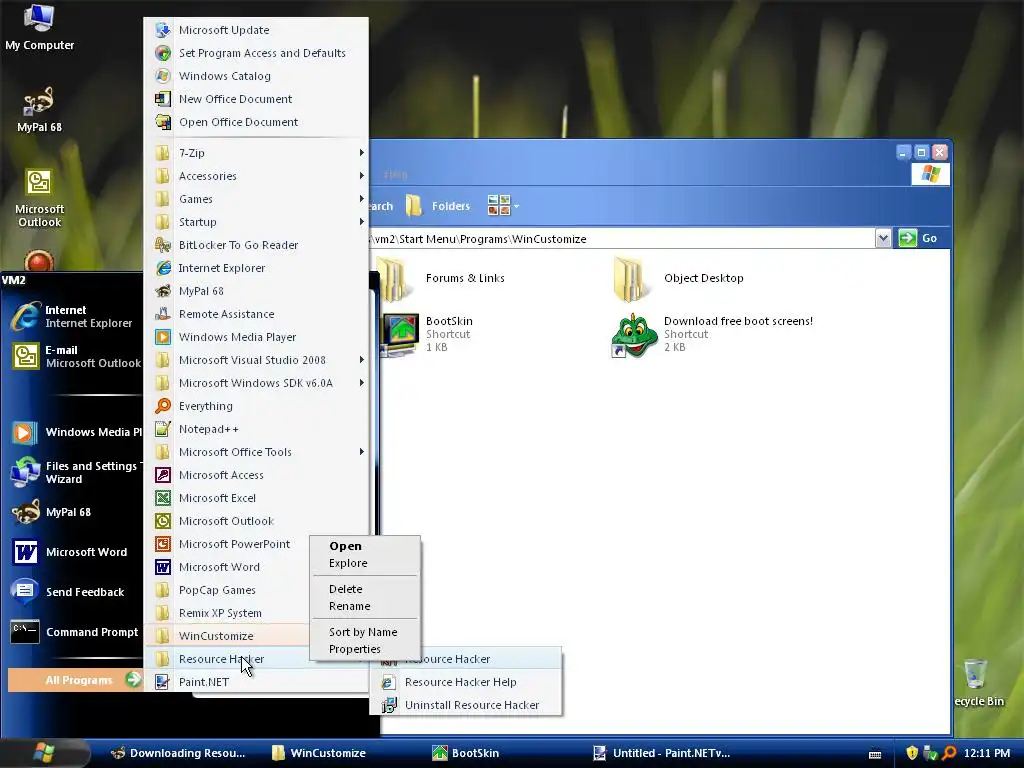Open the Views dropdown in Explorer toolbar
Image resolution: width=1024 pixels, height=768 pixels.
tap(503, 206)
